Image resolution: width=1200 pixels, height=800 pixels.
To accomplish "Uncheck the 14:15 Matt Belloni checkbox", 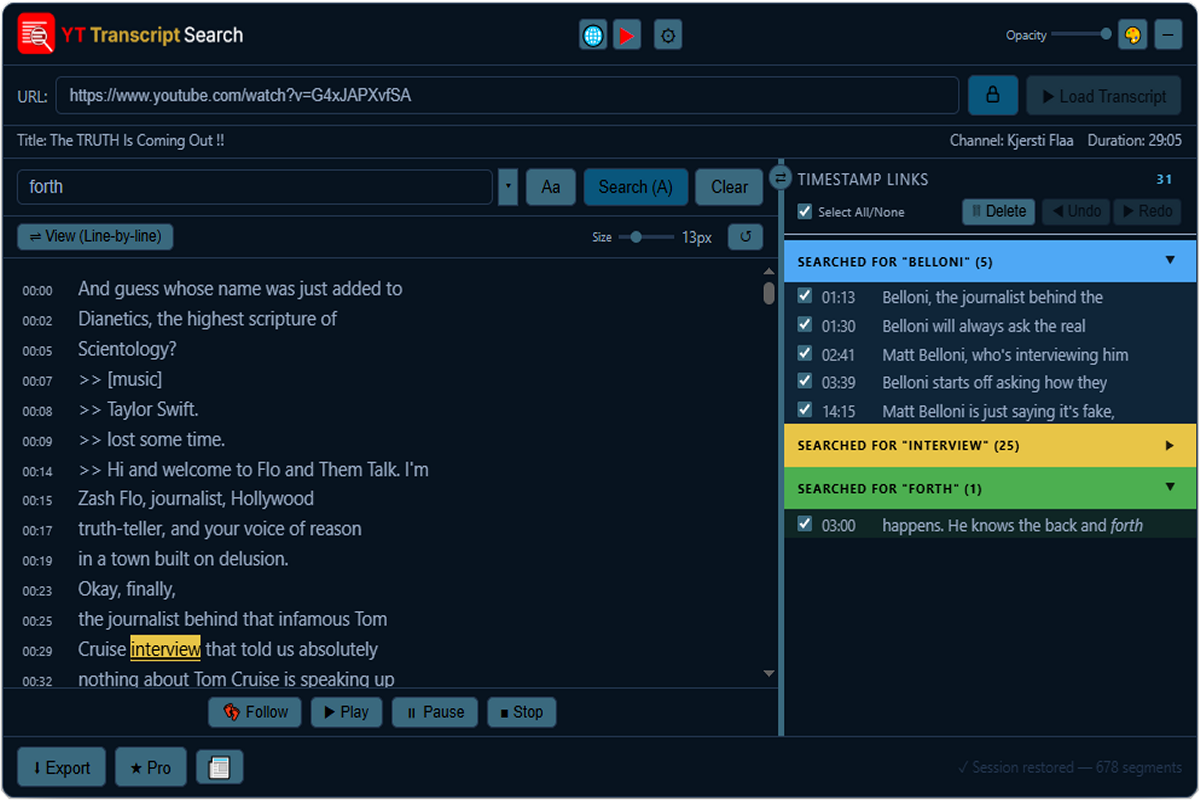I will 804,410.
